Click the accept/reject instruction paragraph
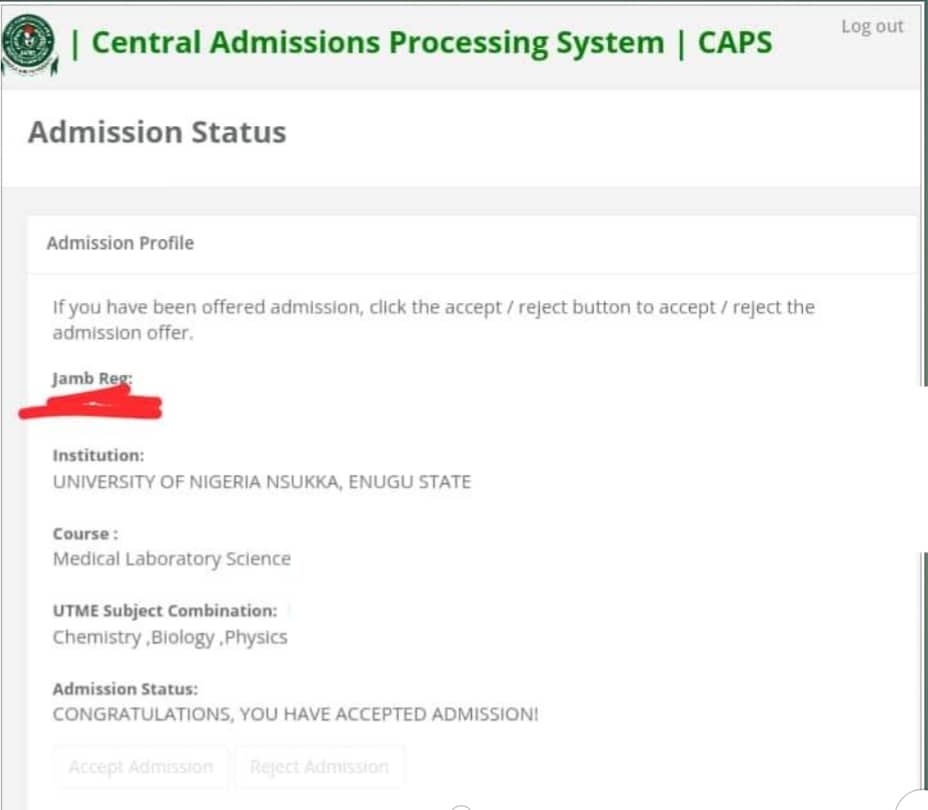 [x=433, y=320]
